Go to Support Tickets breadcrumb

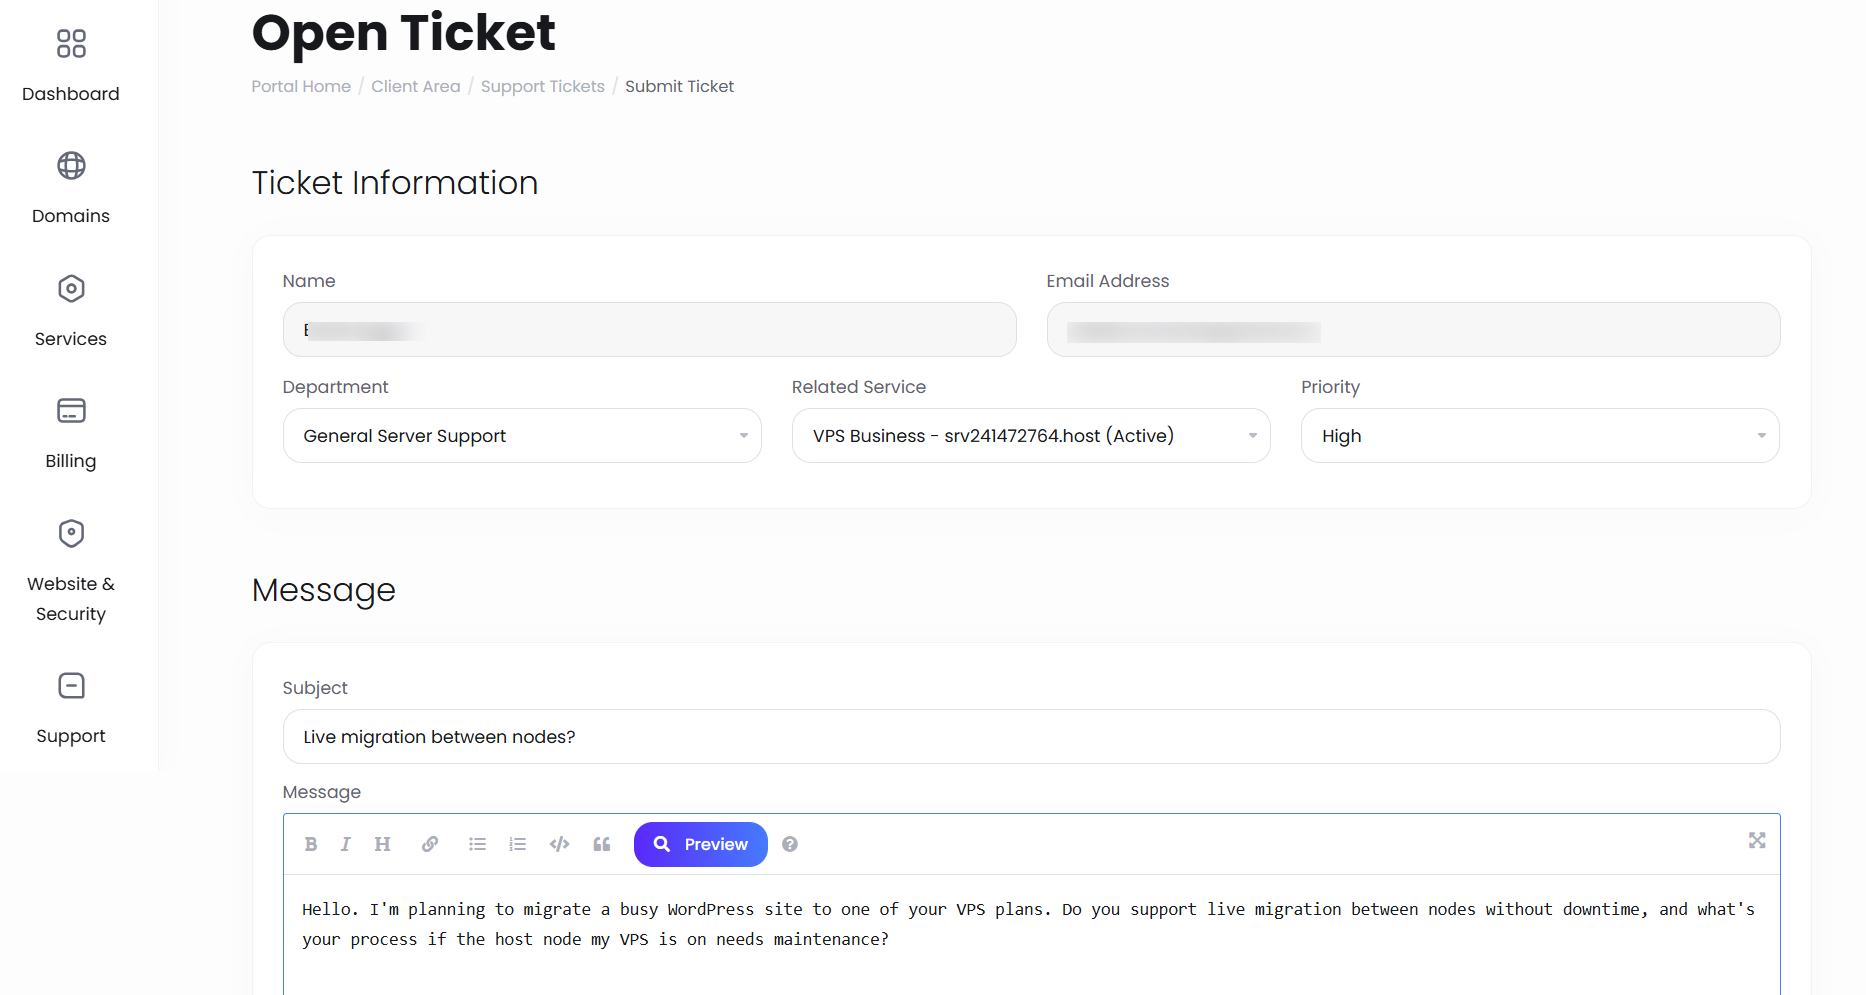pos(543,86)
